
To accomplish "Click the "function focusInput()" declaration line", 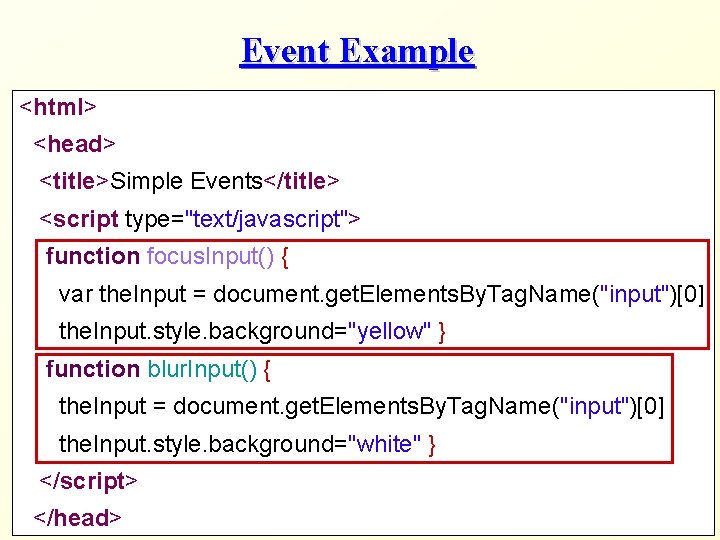I will (x=167, y=257).
